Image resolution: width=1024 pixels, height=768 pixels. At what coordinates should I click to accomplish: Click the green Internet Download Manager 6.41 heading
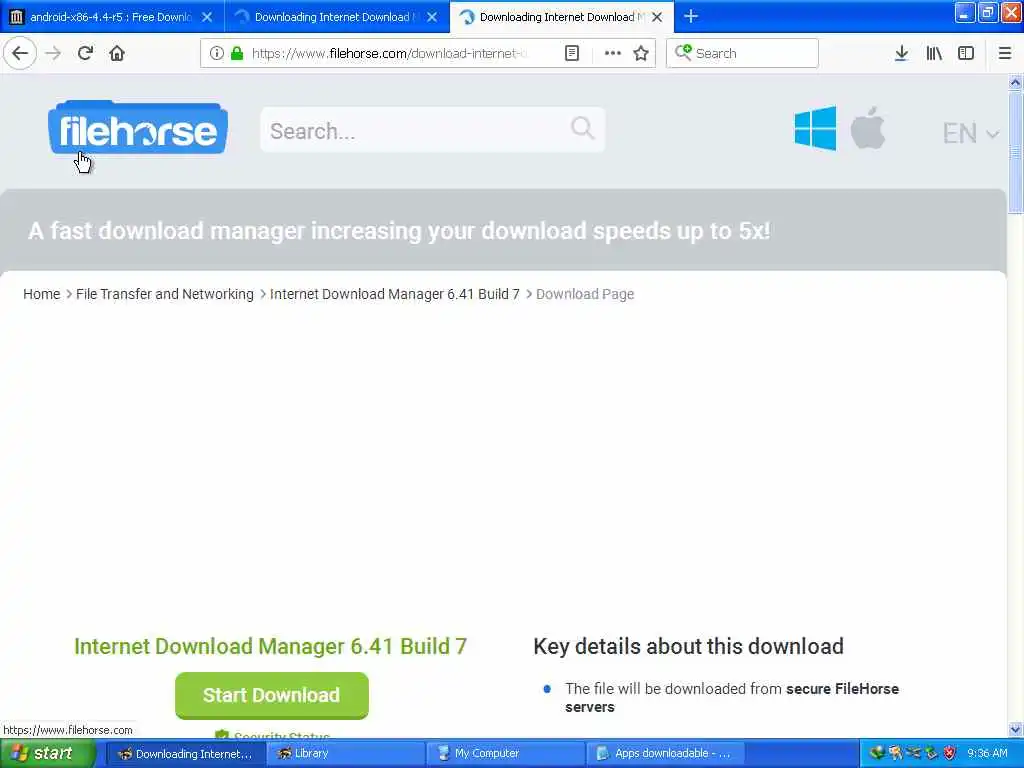point(270,646)
